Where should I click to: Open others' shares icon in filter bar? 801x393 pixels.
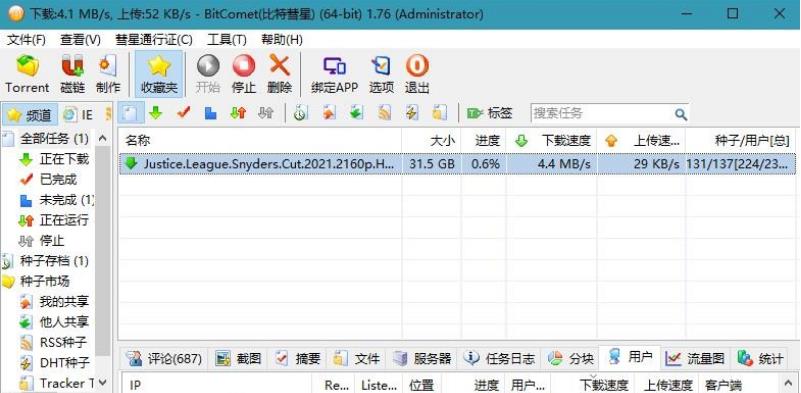click(356, 113)
